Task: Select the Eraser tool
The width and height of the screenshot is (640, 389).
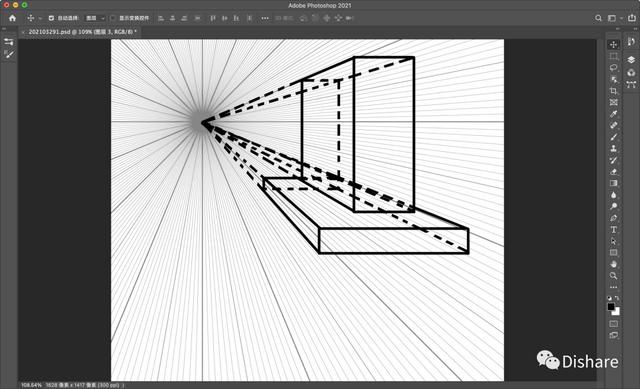Action: pos(613,172)
